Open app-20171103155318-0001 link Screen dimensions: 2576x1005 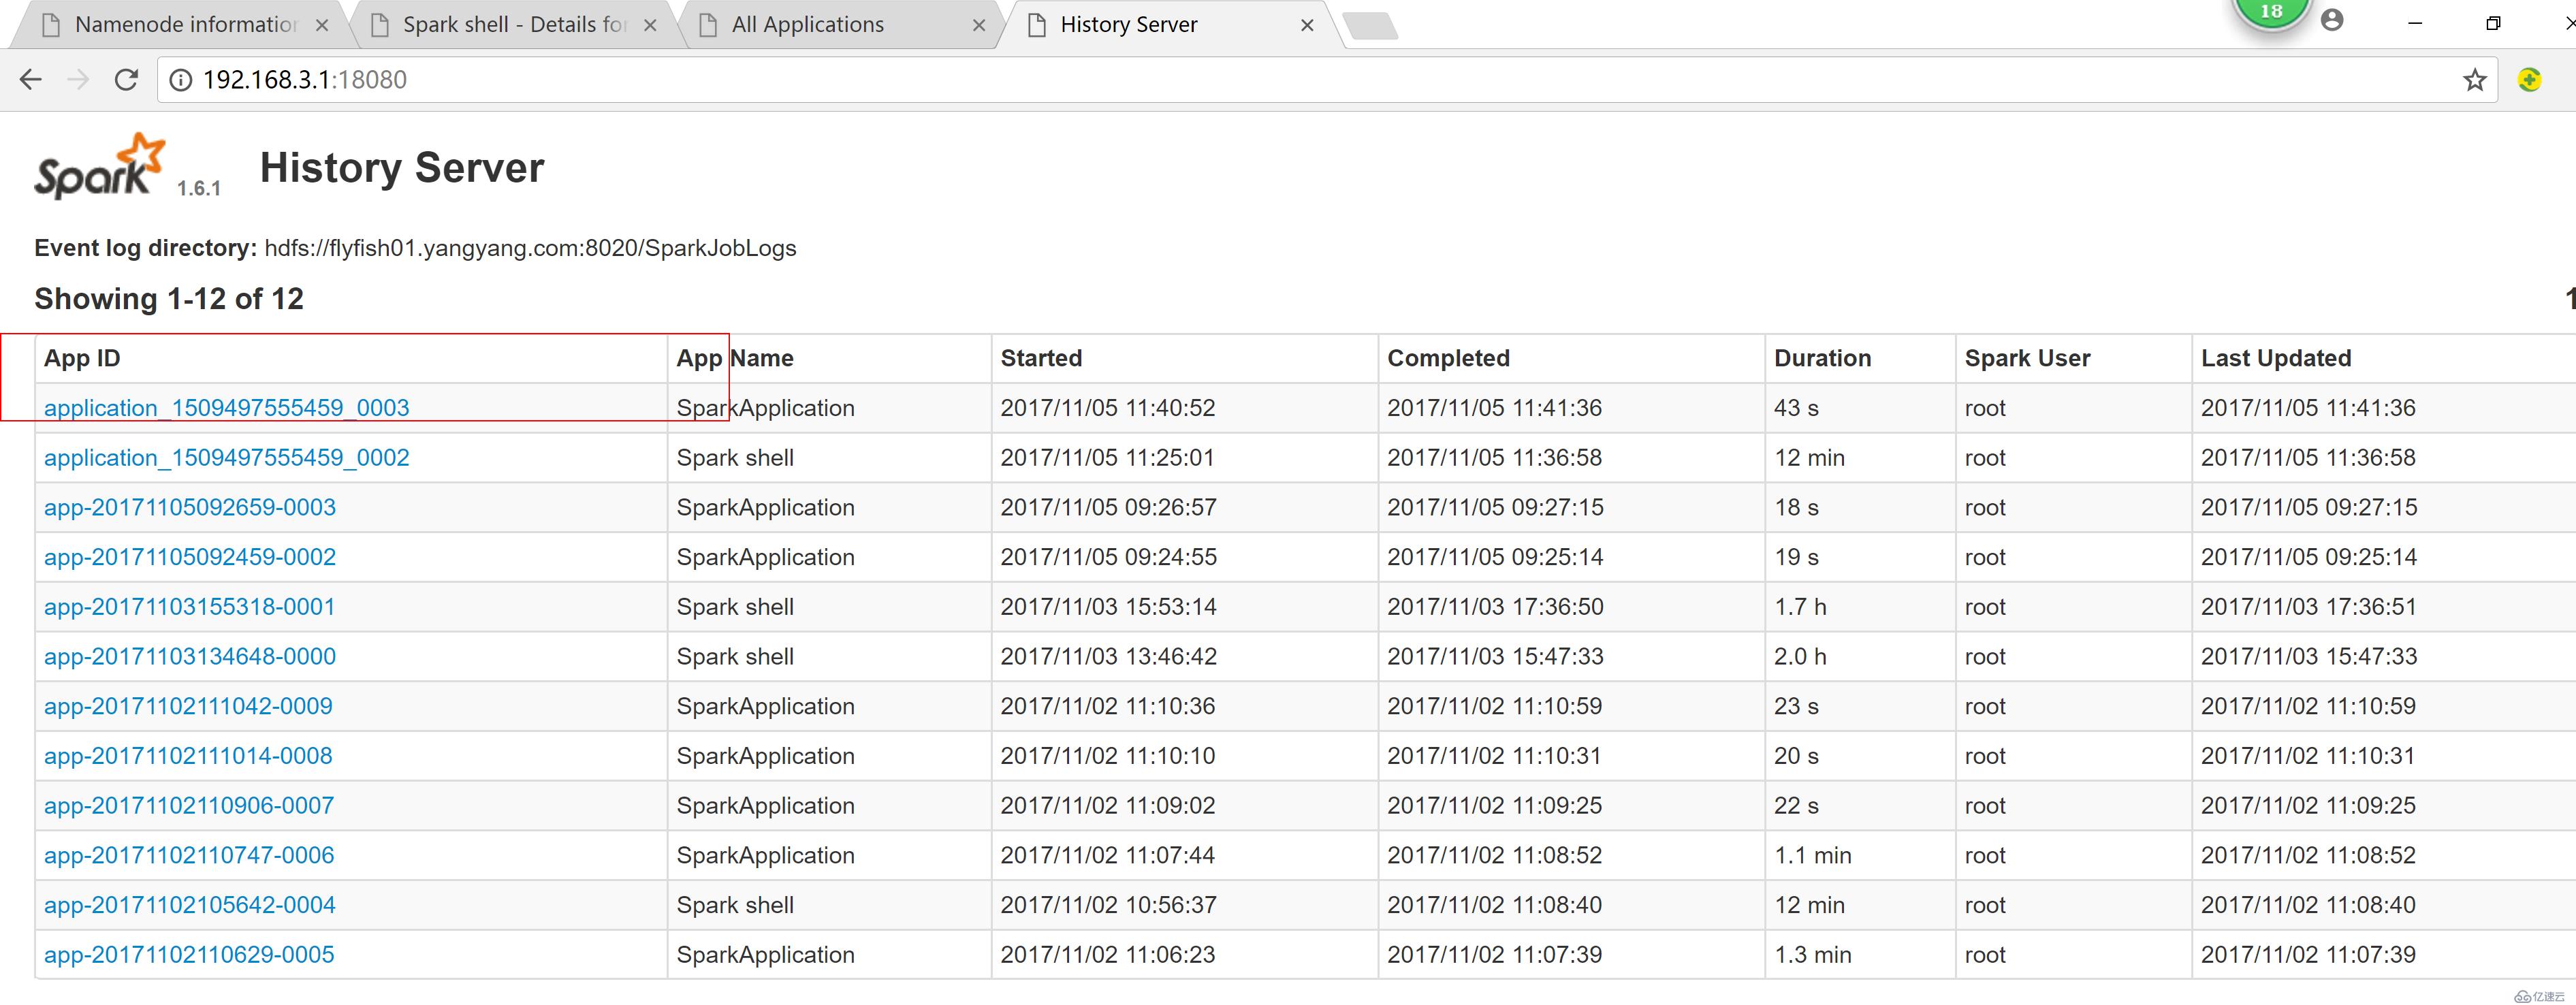(190, 607)
